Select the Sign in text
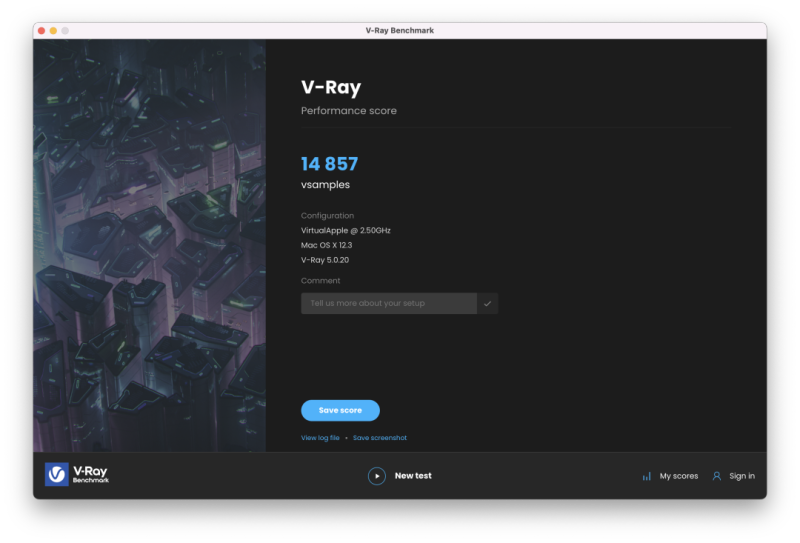 [x=742, y=476]
